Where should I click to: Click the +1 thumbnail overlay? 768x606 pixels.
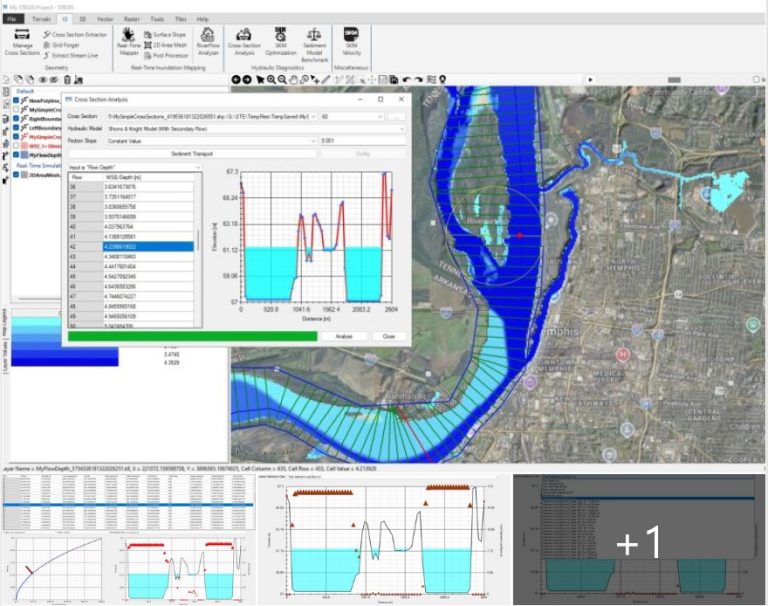pos(639,540)
